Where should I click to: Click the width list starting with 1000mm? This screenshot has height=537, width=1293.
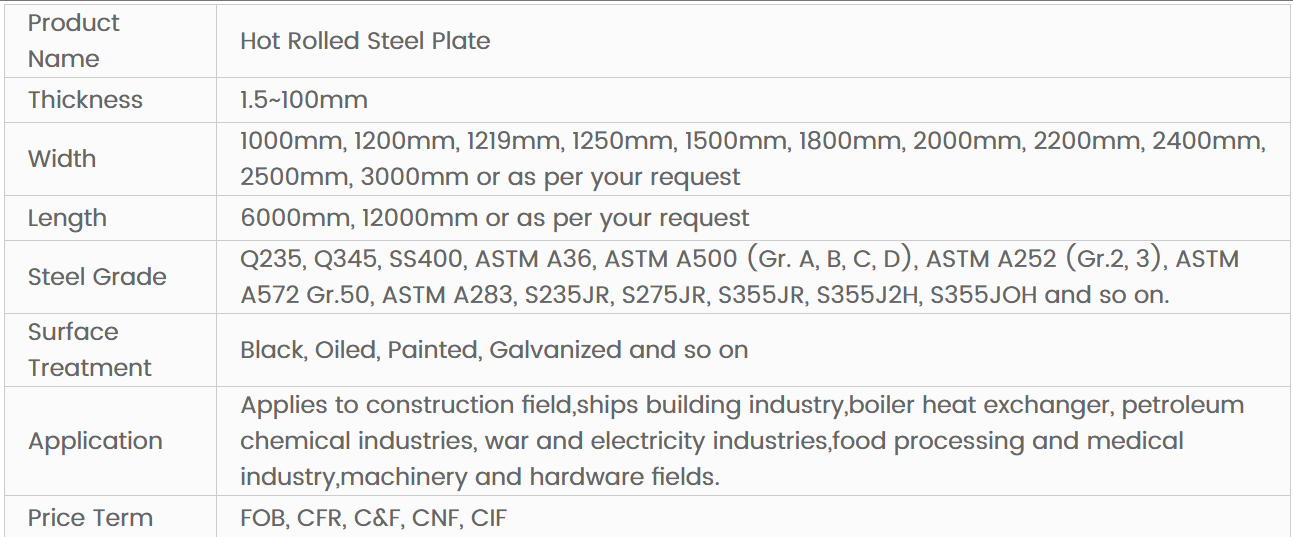point(753,141)
